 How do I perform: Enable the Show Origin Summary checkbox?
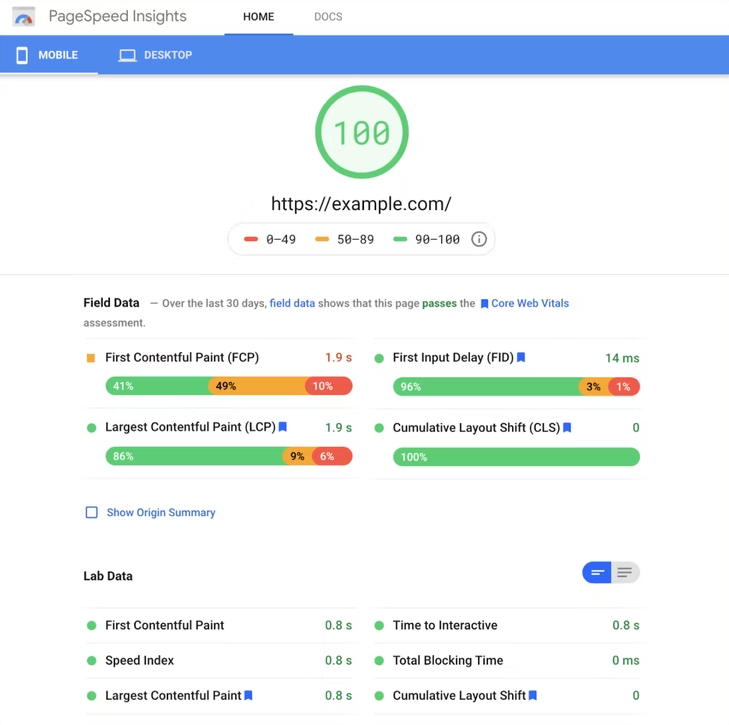[92, 512]
